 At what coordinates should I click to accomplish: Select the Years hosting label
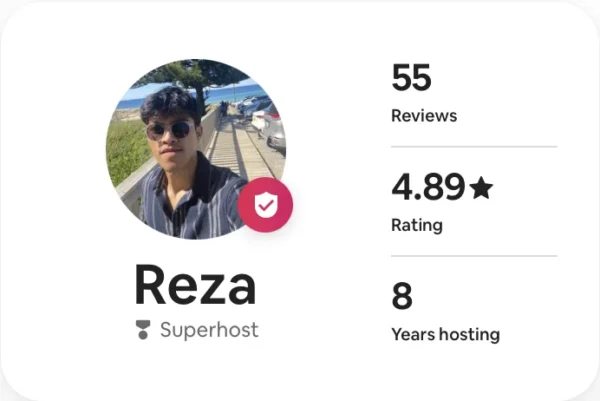pyautogui.click(x=445, y=334)
